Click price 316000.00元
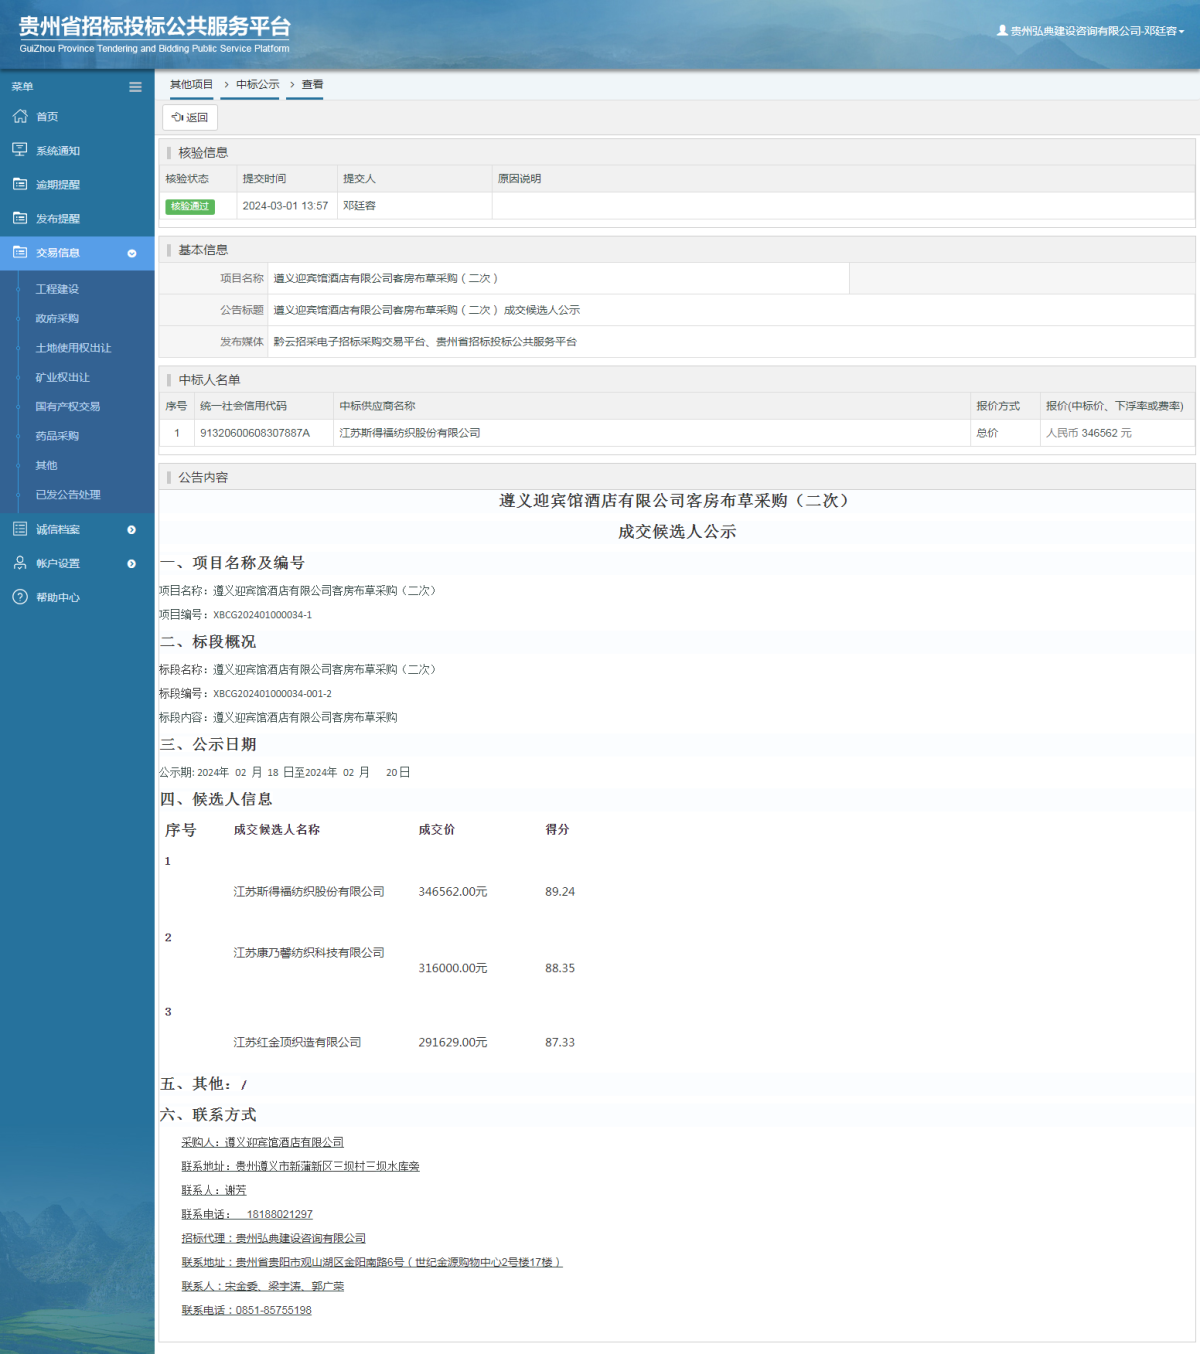This screenshot has width=1200, height=1354. pyautogui.click(x=453, y=968)
